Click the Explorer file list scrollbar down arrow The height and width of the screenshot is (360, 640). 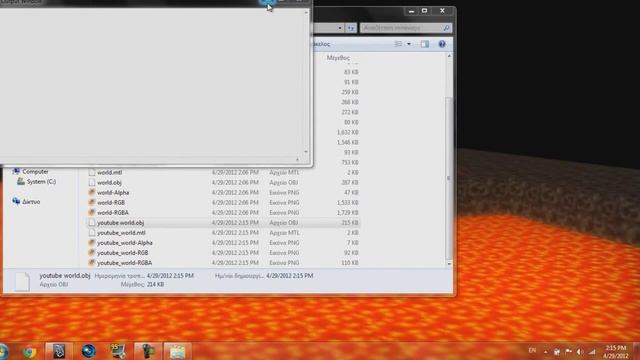coord(449,263)
